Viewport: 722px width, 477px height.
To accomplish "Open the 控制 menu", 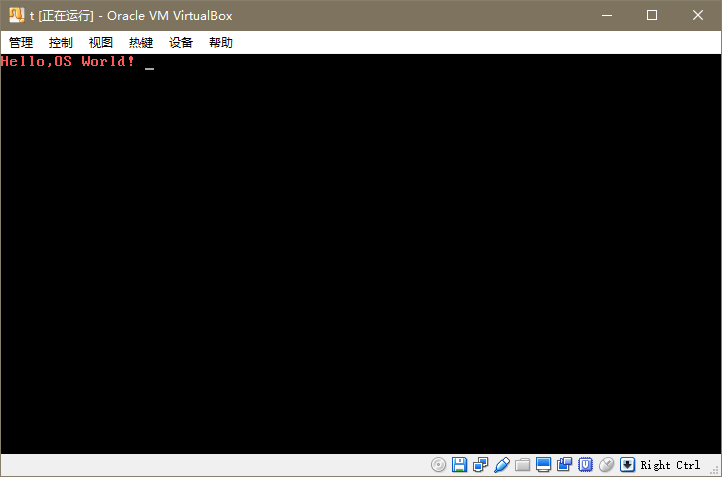I will [x=61, y=43].
